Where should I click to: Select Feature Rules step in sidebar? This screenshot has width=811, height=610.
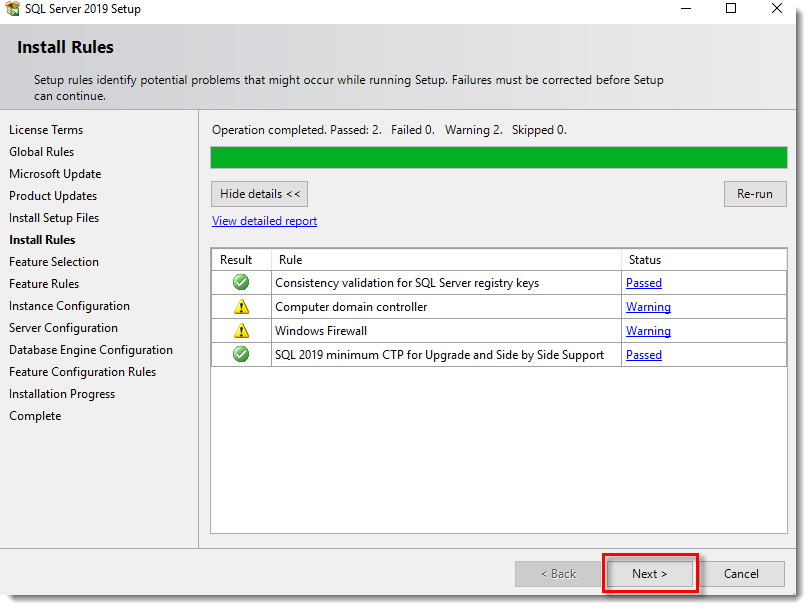point(44,284)
